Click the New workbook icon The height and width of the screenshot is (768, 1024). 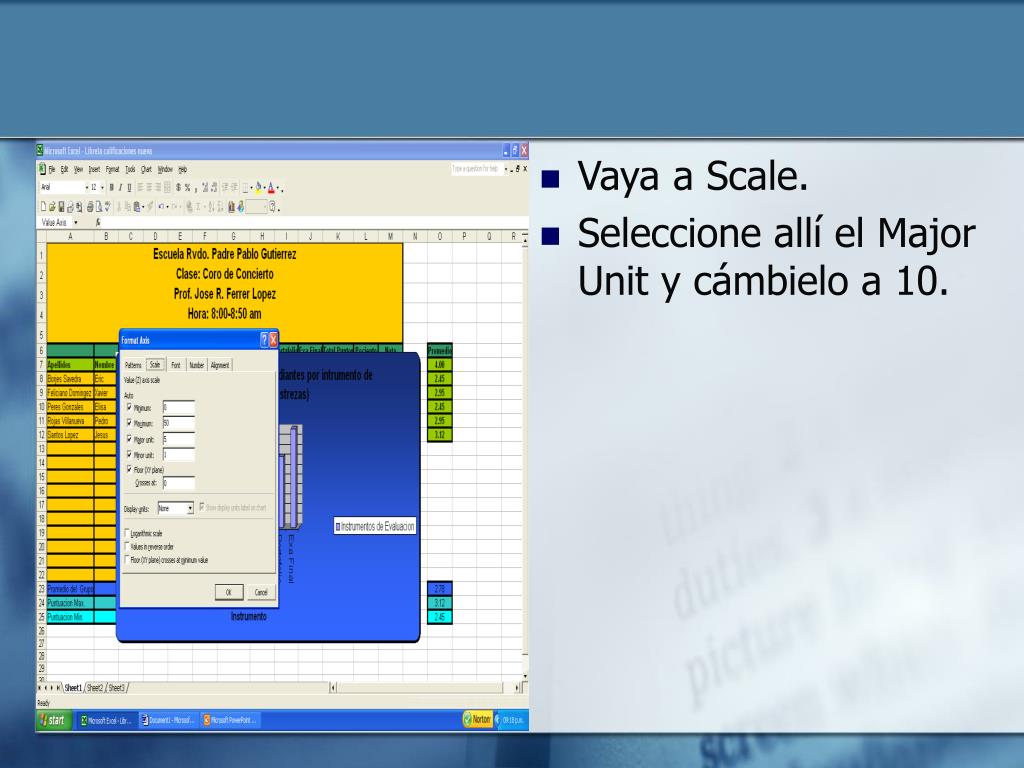43,206
